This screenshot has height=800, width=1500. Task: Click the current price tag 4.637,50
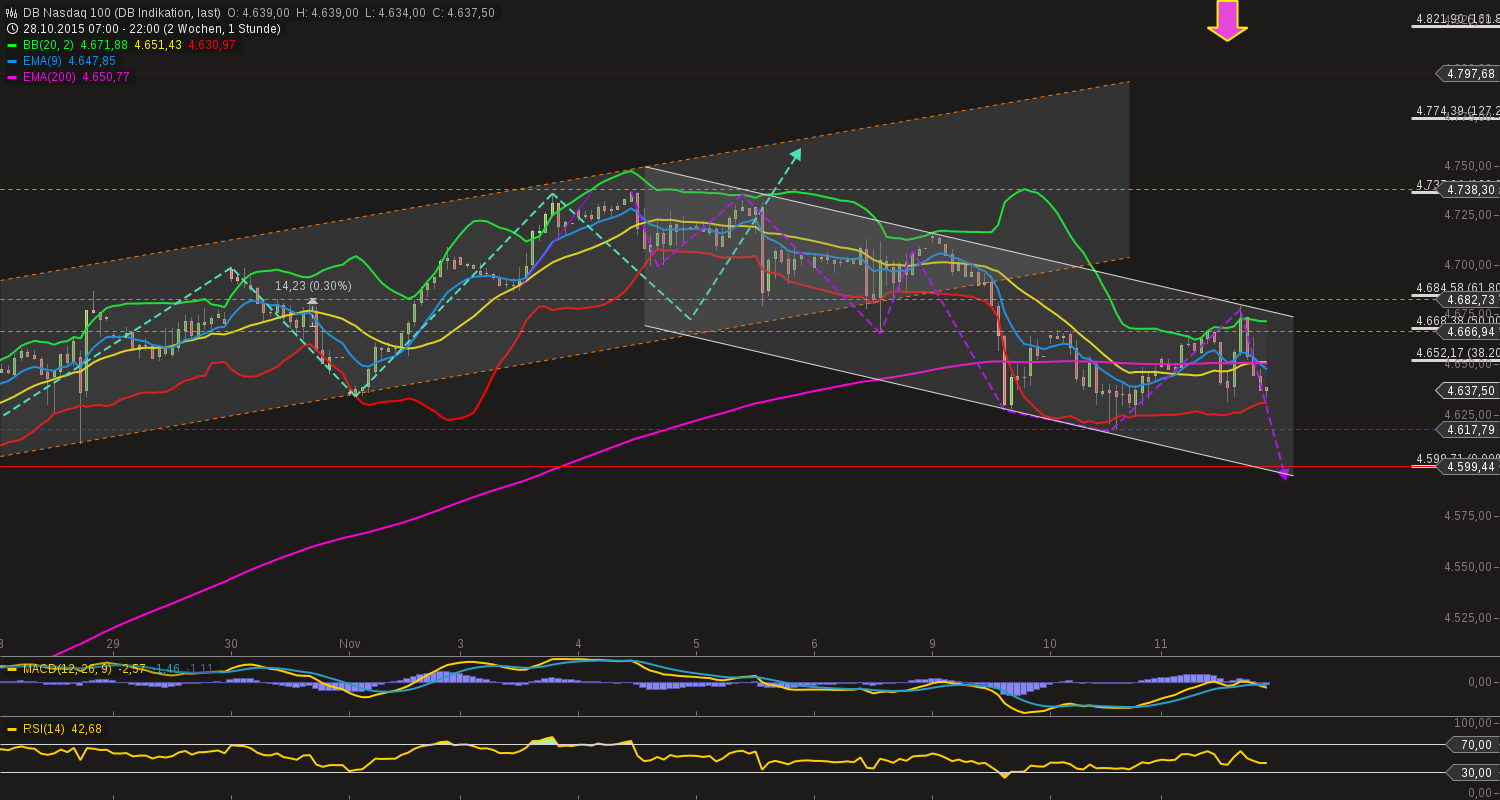(1467, 390)
